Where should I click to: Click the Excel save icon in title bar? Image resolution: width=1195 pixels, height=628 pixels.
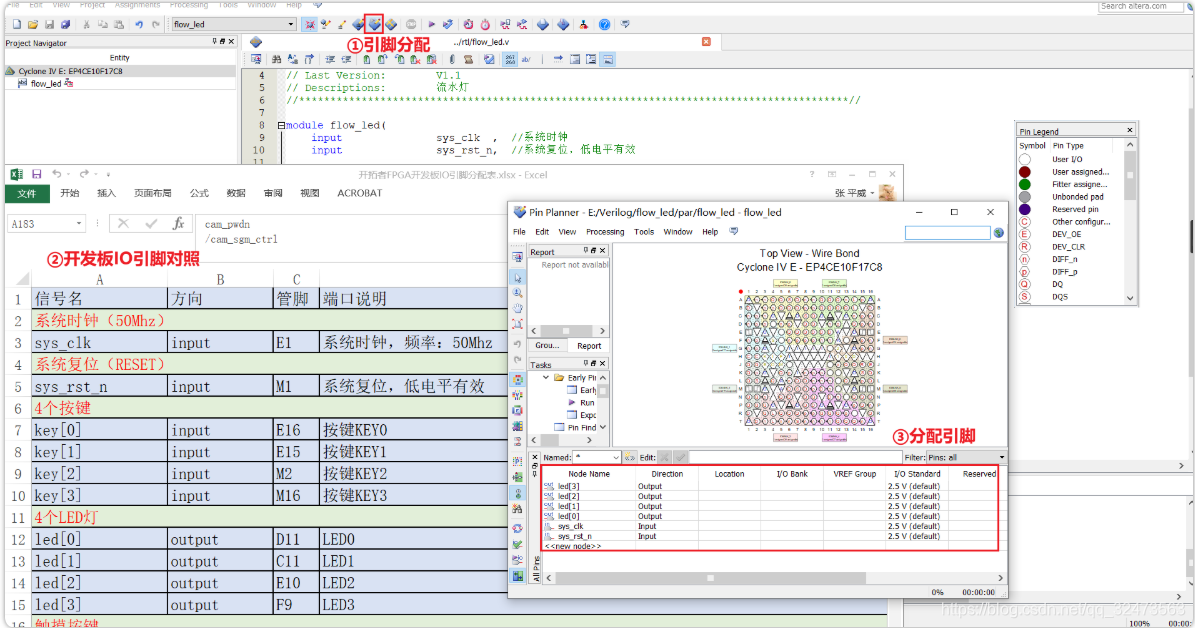36,175
